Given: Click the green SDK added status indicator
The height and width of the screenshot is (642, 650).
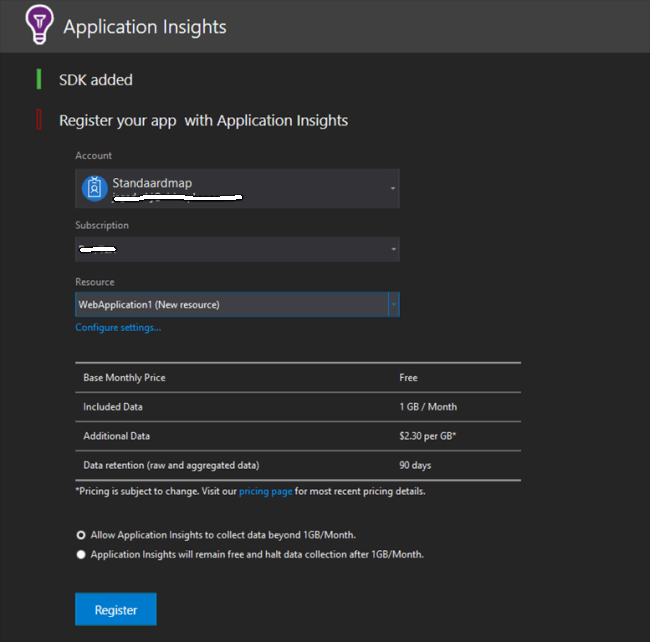Looking at the screenshot, I should click(39, 79).
